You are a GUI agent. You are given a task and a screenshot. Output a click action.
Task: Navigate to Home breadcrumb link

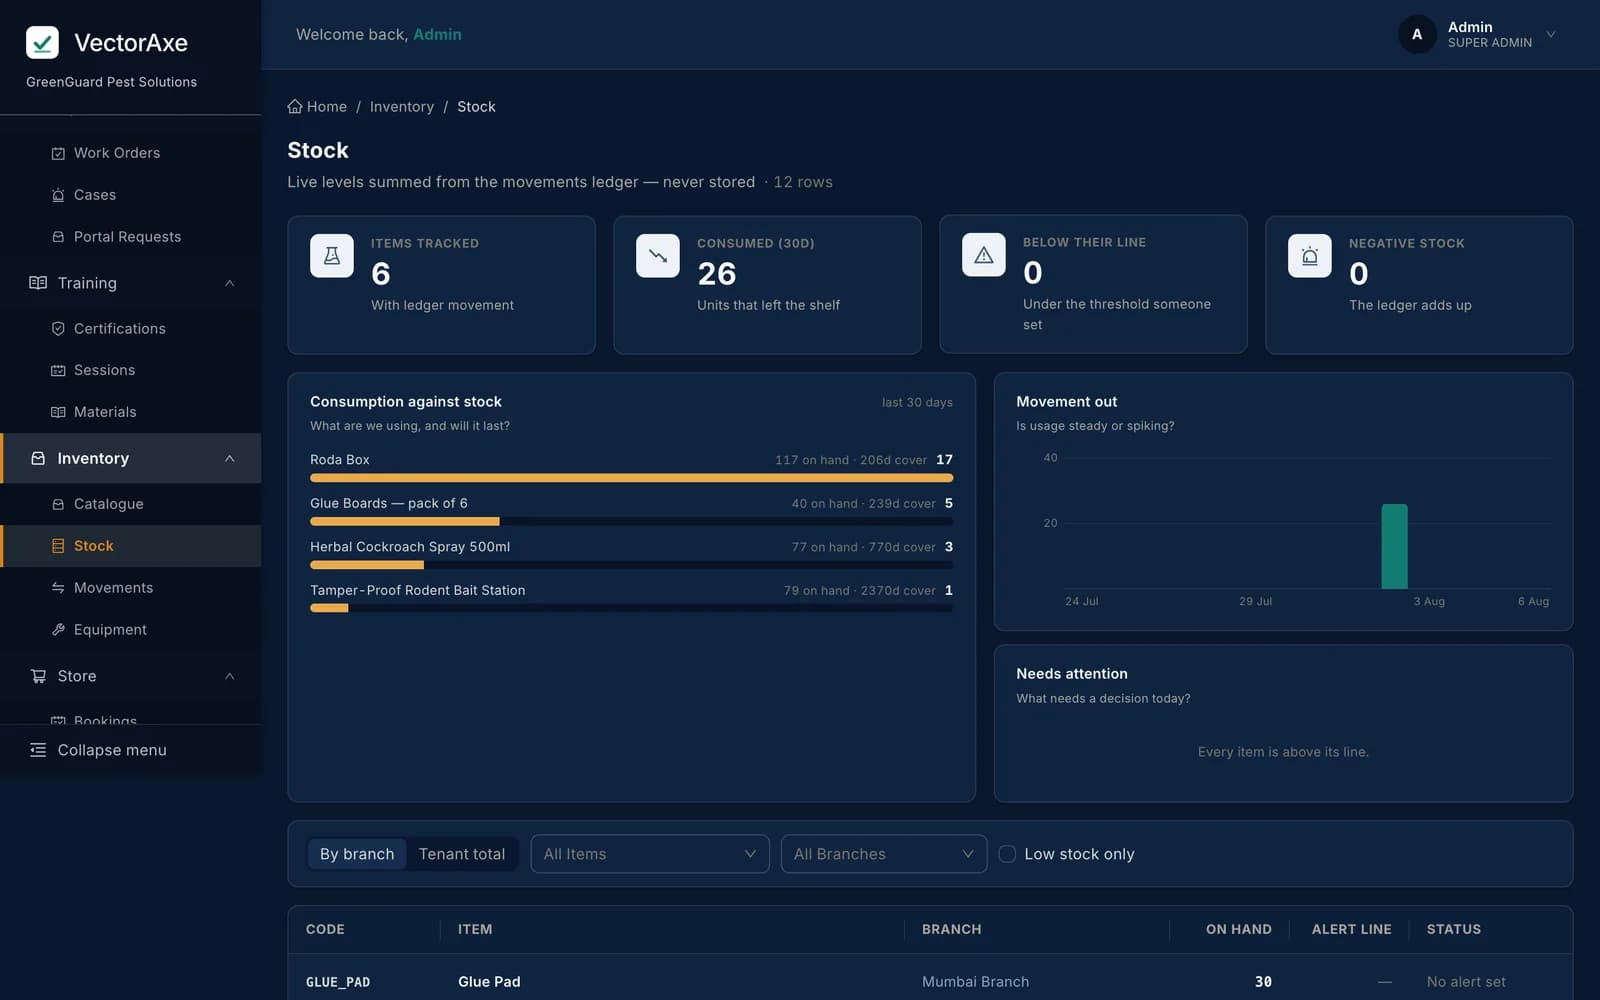pyautogui.click(x=317, y=106)
